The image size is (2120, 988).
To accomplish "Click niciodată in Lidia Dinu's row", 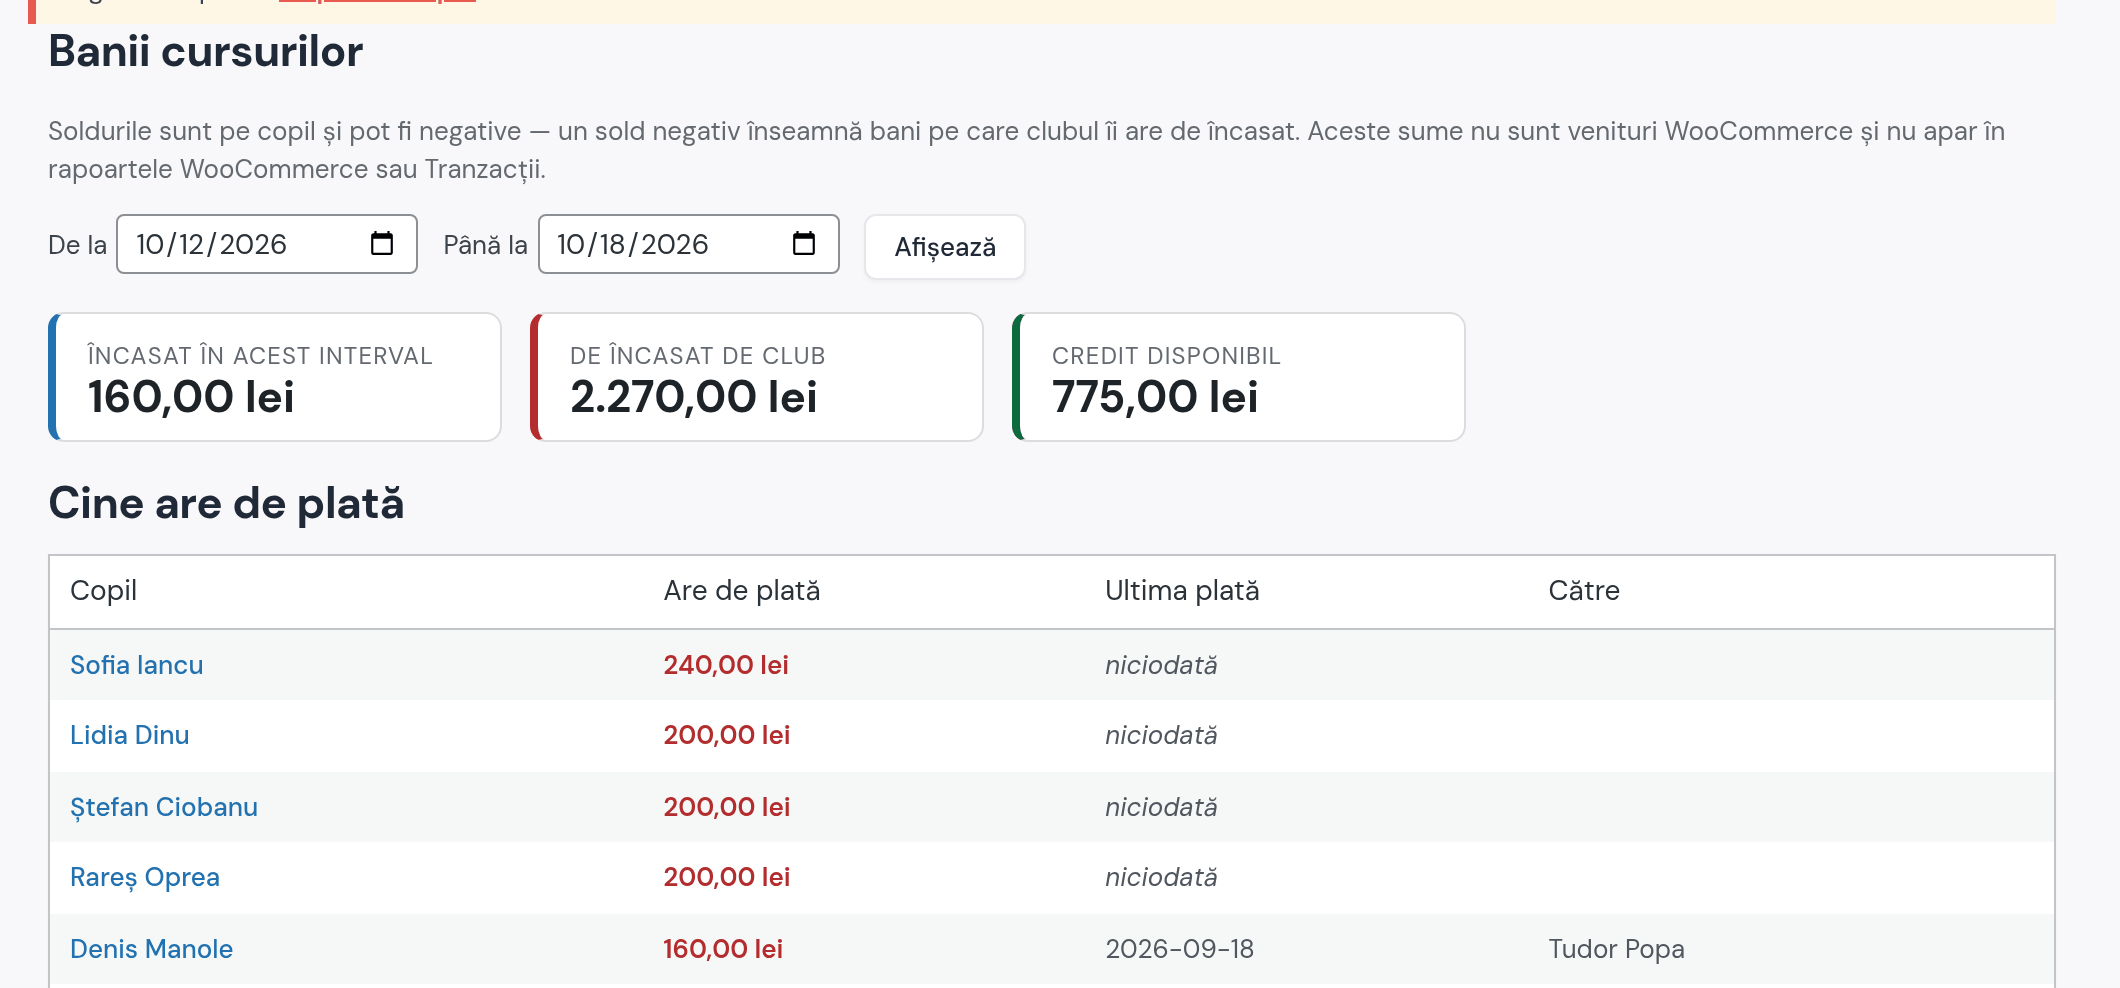I will (1161, 735).
